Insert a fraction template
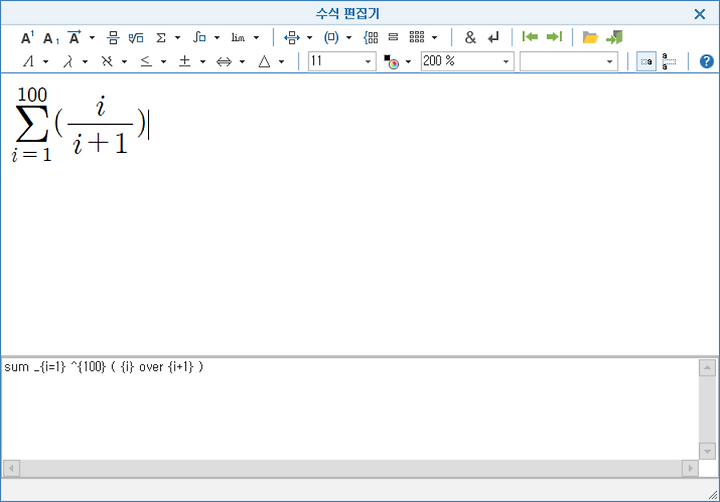This screenshot has height=502, width=720. pos(113,38)
